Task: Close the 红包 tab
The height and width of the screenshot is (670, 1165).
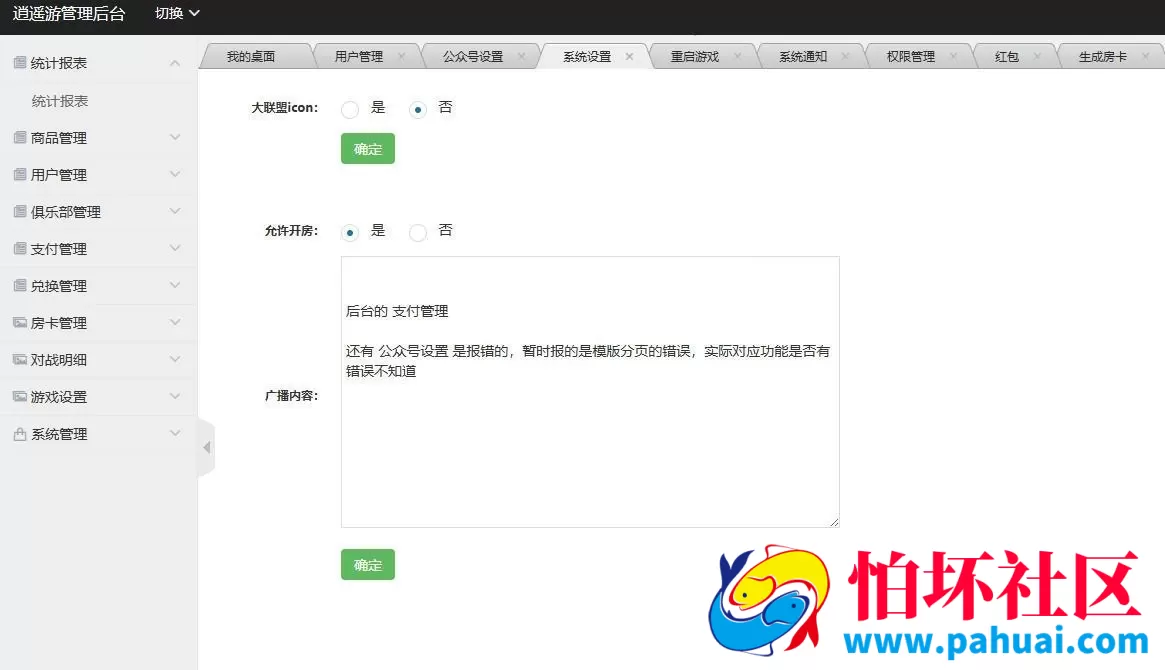Action: tap(1037, 56)
